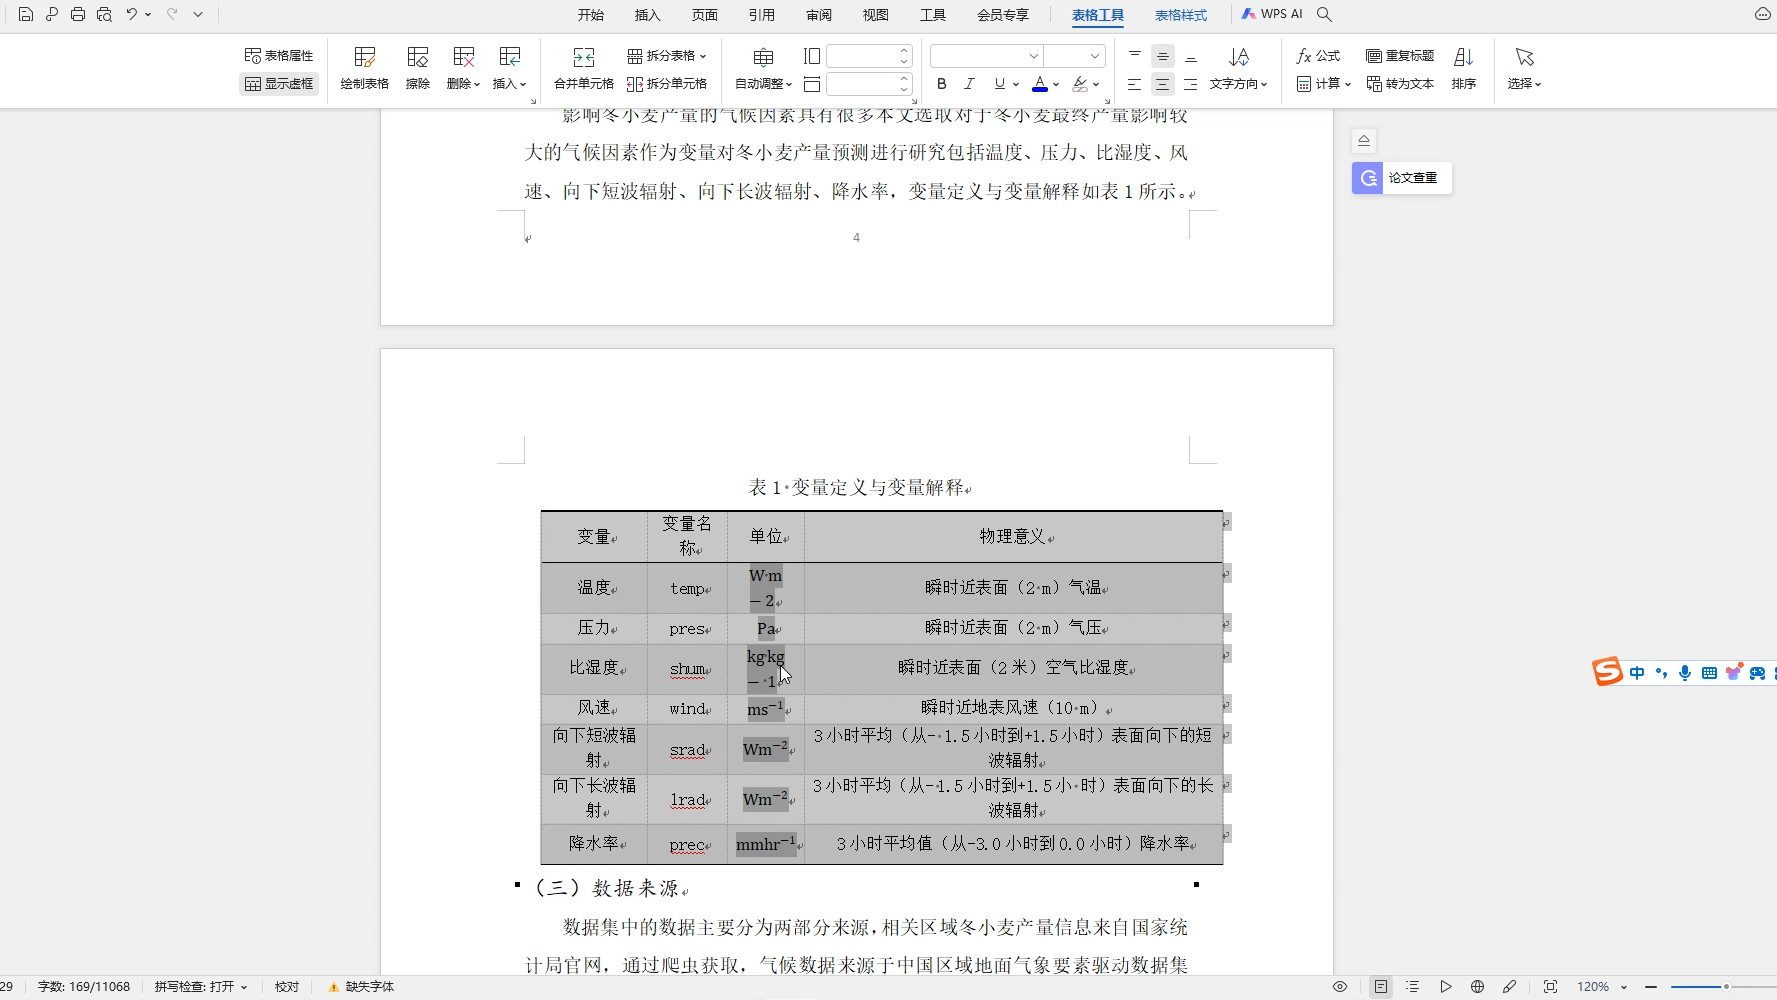Open the paper check (论文查重) panel

[x=1401, y=178]
